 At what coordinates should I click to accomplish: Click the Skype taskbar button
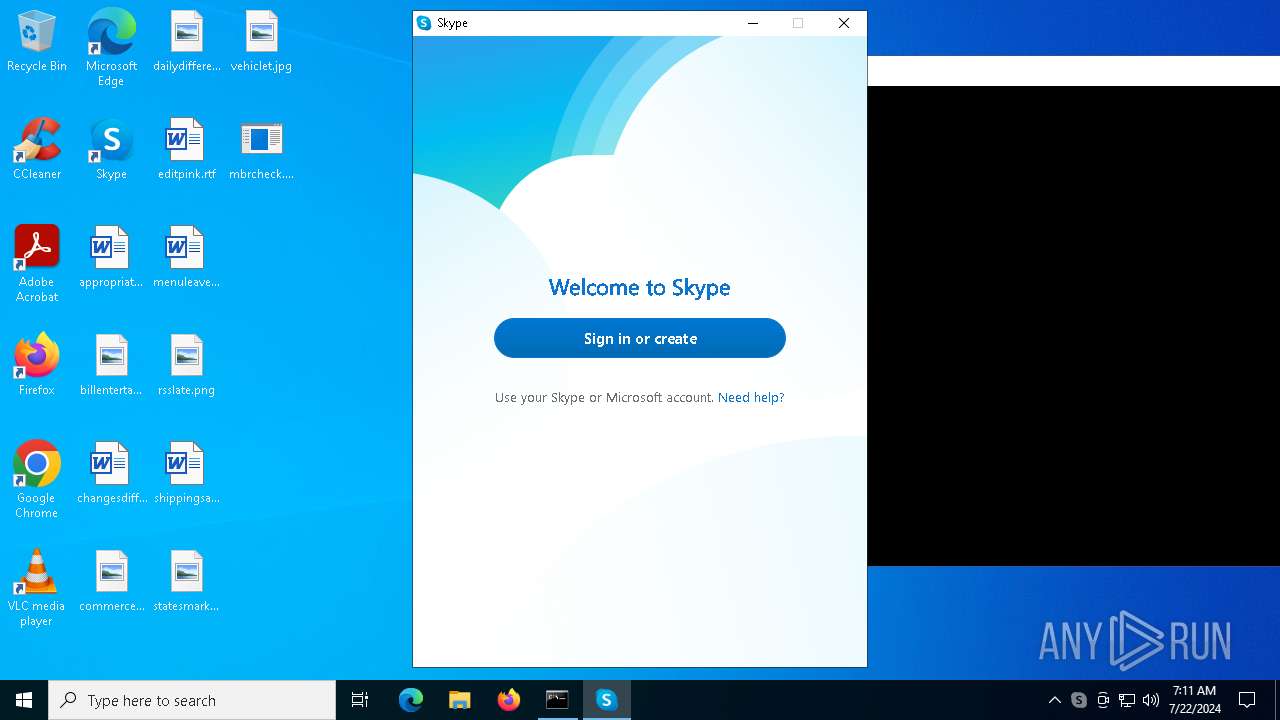click(606, 700)
